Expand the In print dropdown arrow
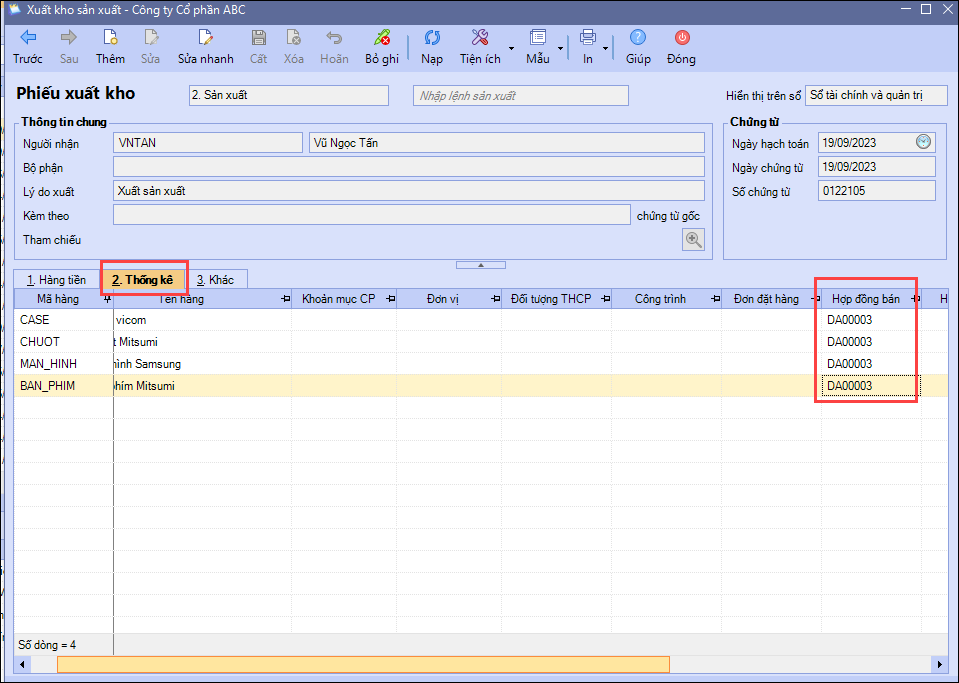959x683 pixels. (x=606, y=47)
